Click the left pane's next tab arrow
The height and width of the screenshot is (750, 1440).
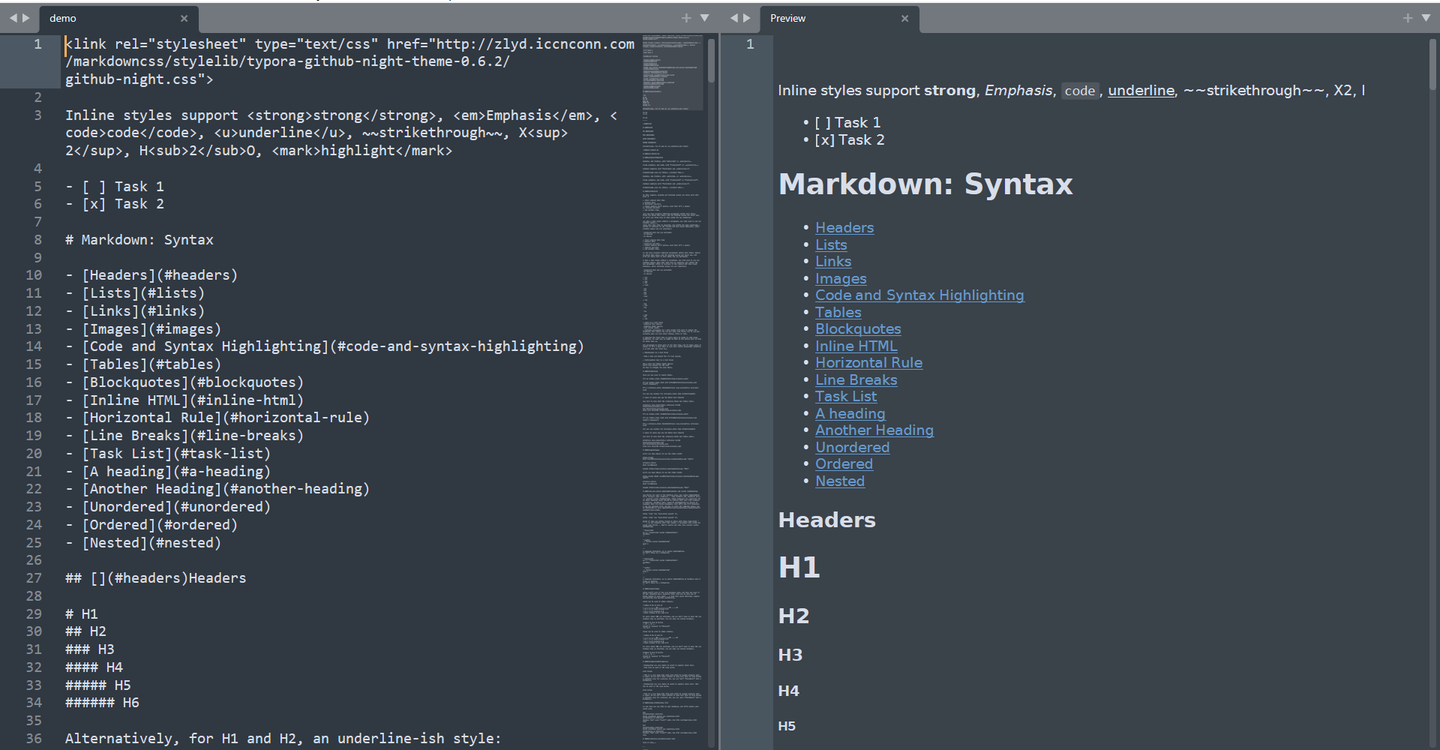click(26, 18)
